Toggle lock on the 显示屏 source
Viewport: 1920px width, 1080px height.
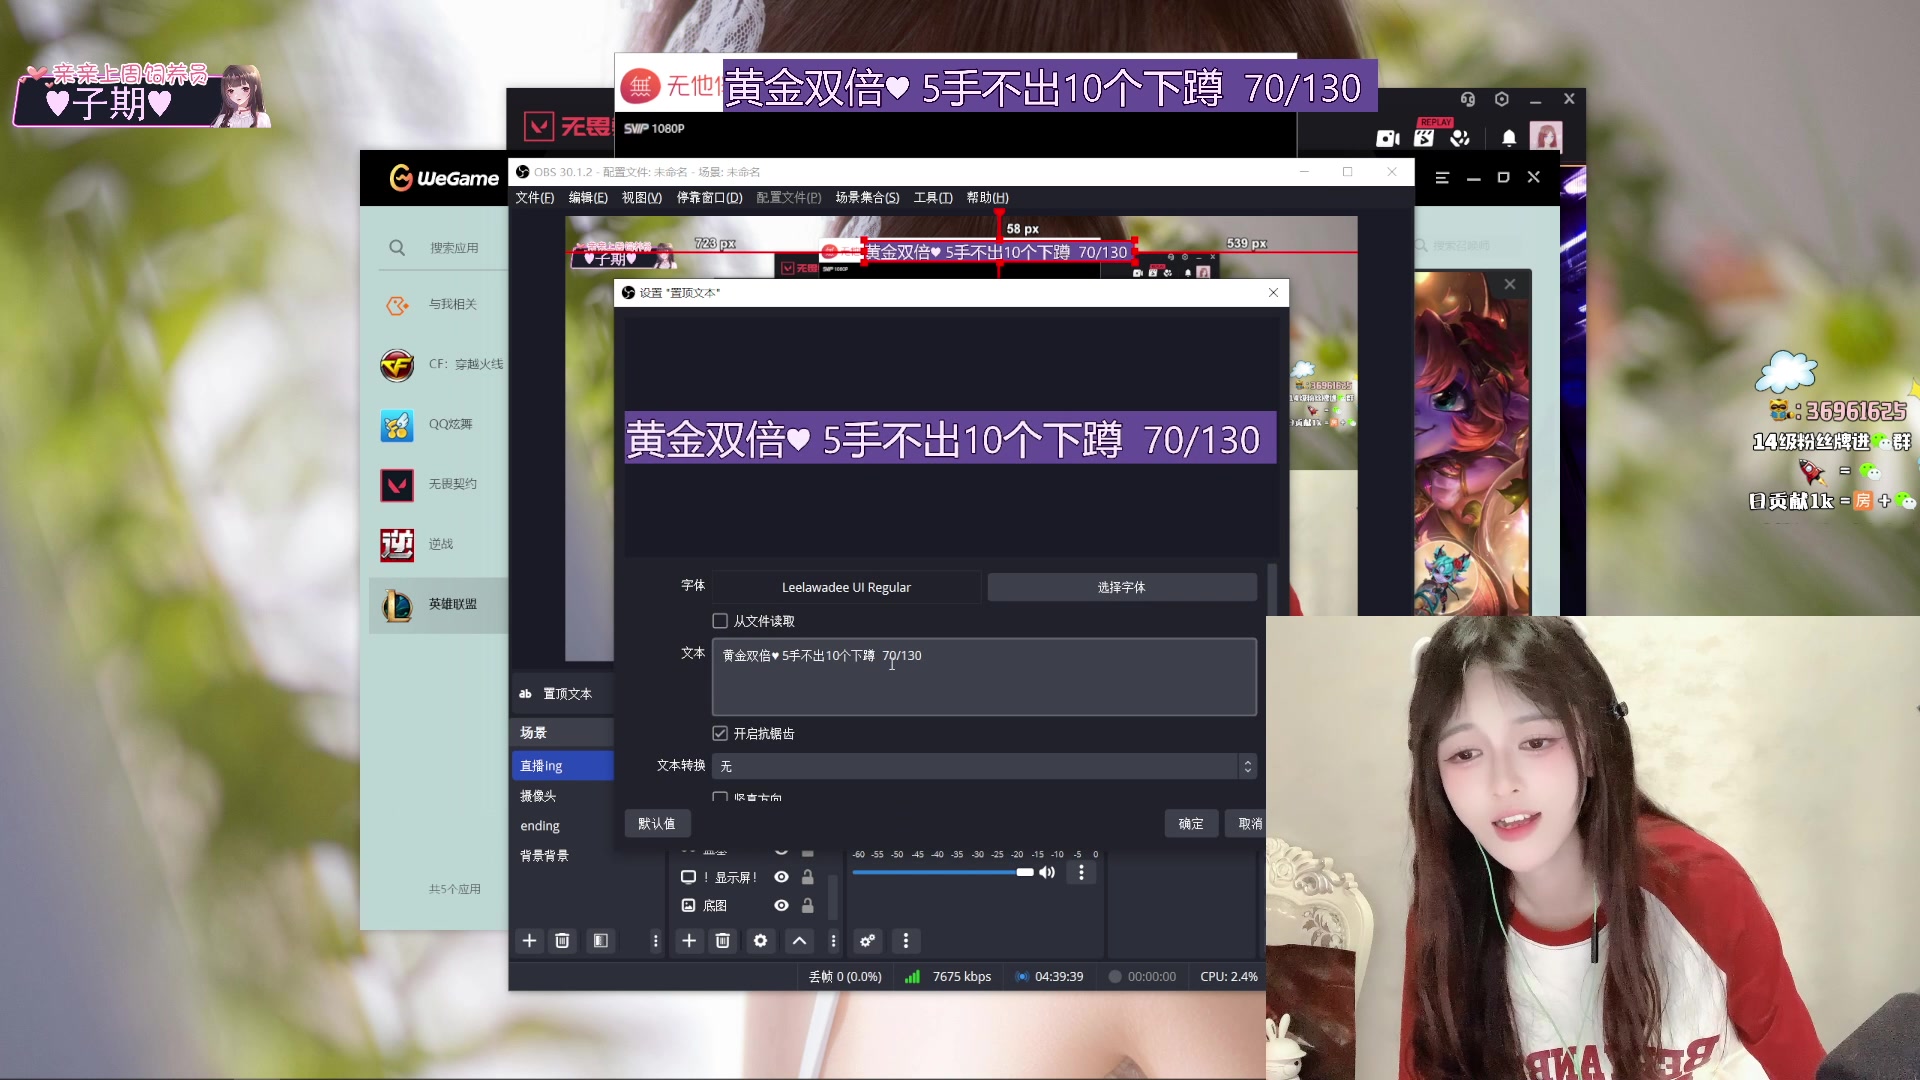click(x=808, y=877)
